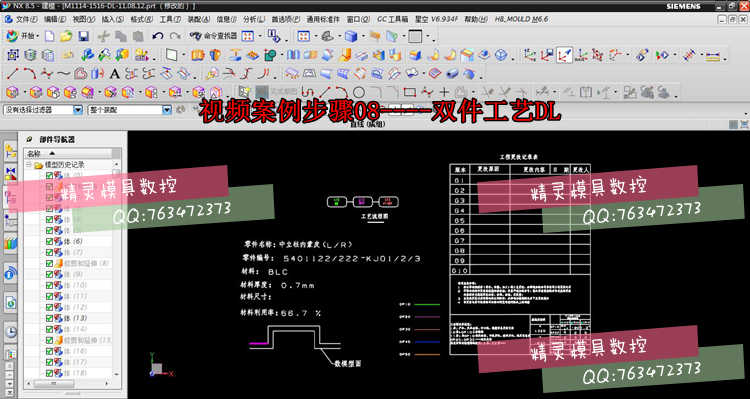Open the 帮助(H) menu

point(476,20)
